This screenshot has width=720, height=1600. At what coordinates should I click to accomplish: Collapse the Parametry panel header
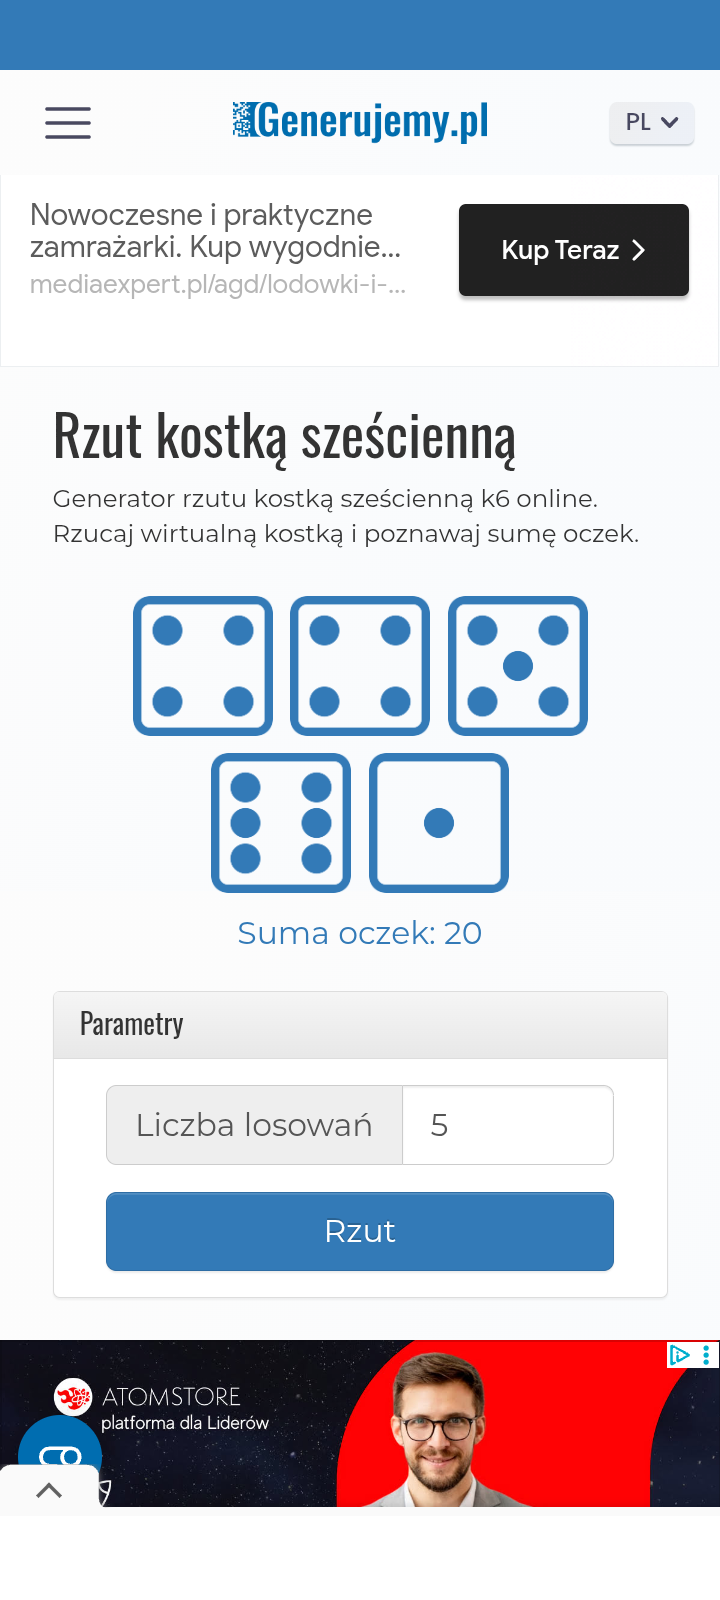pyautogui.click(x=360, y=1025)
